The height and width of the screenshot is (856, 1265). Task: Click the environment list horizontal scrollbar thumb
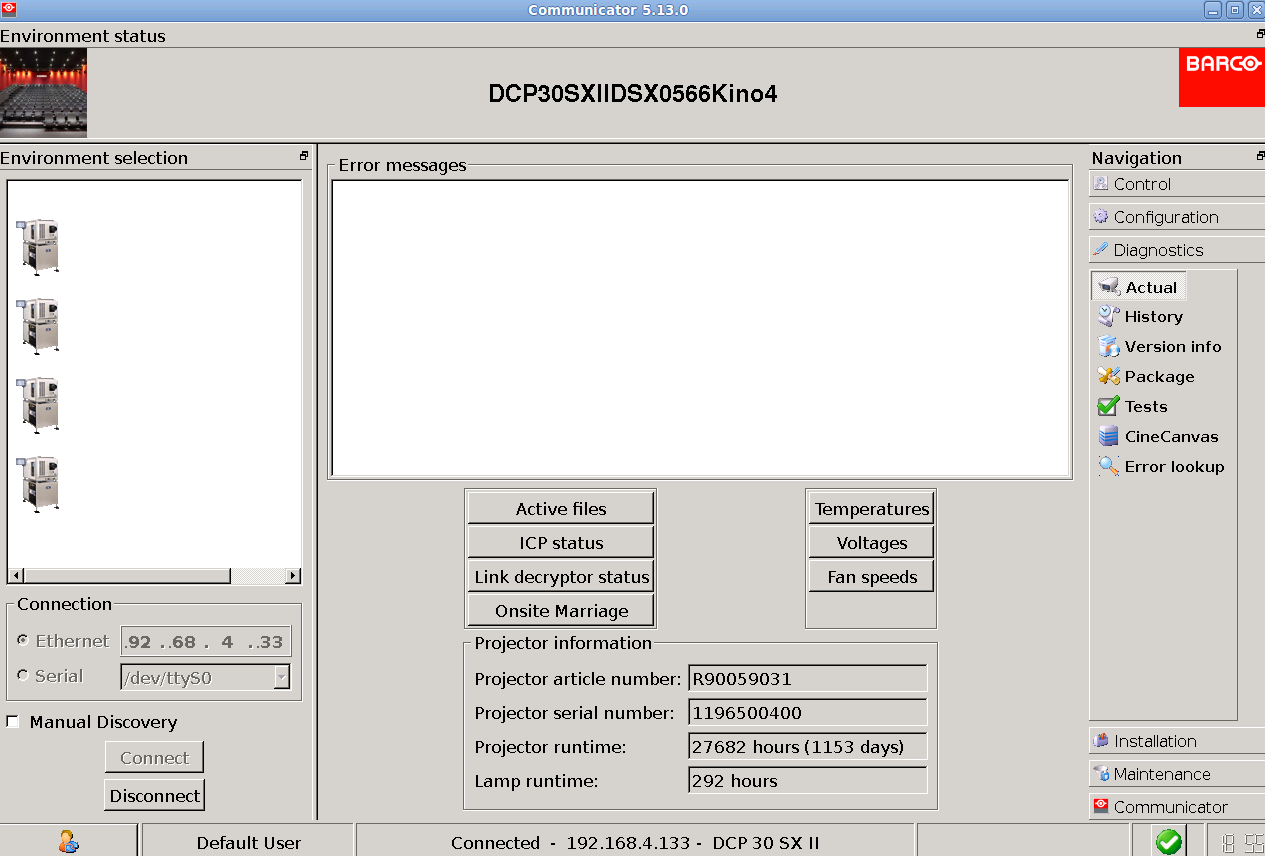tap(127, 576)
